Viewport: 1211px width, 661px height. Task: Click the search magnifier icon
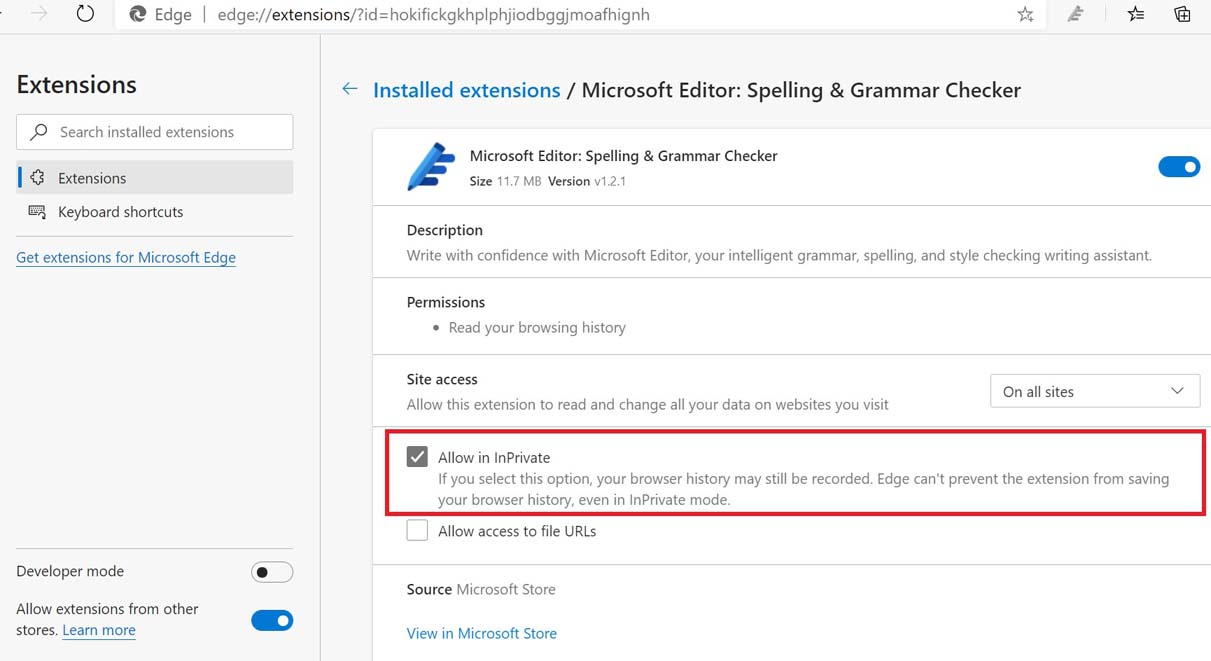pos(39,132)
